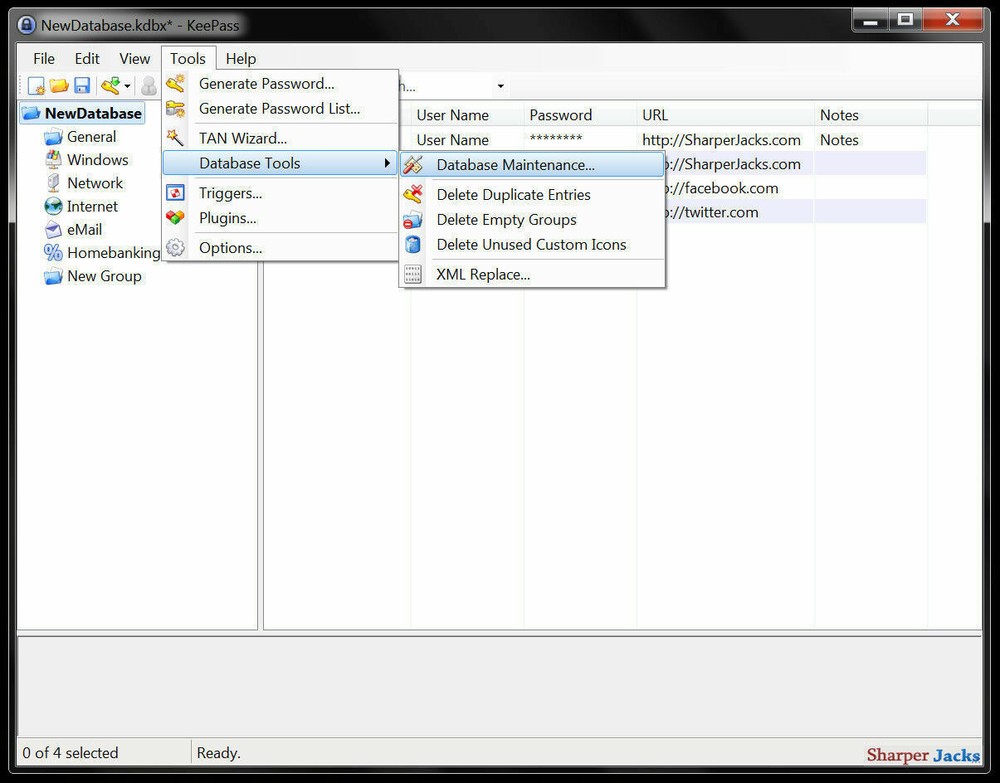The width and height of the screenshot is (1000, 783).
Task: Run Delete Duplicate Entries via red key icon
Action: [413, 194]
